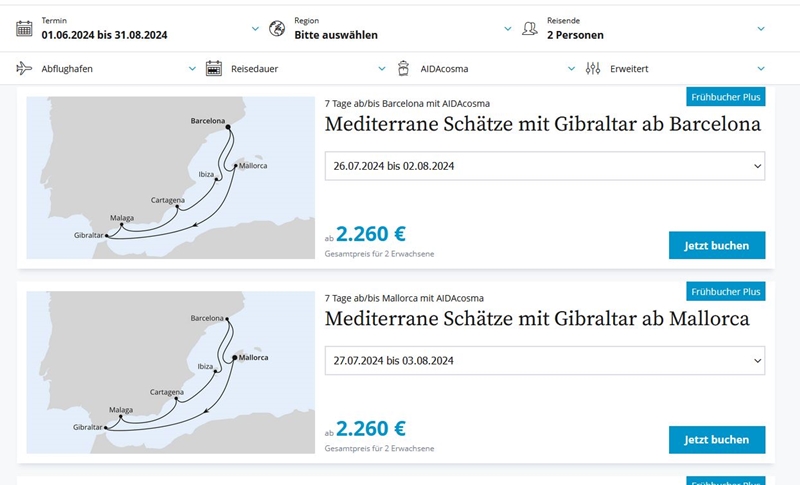Expand the Erweitert advanced filters
The image size is (800, 485).
point(762,68)
